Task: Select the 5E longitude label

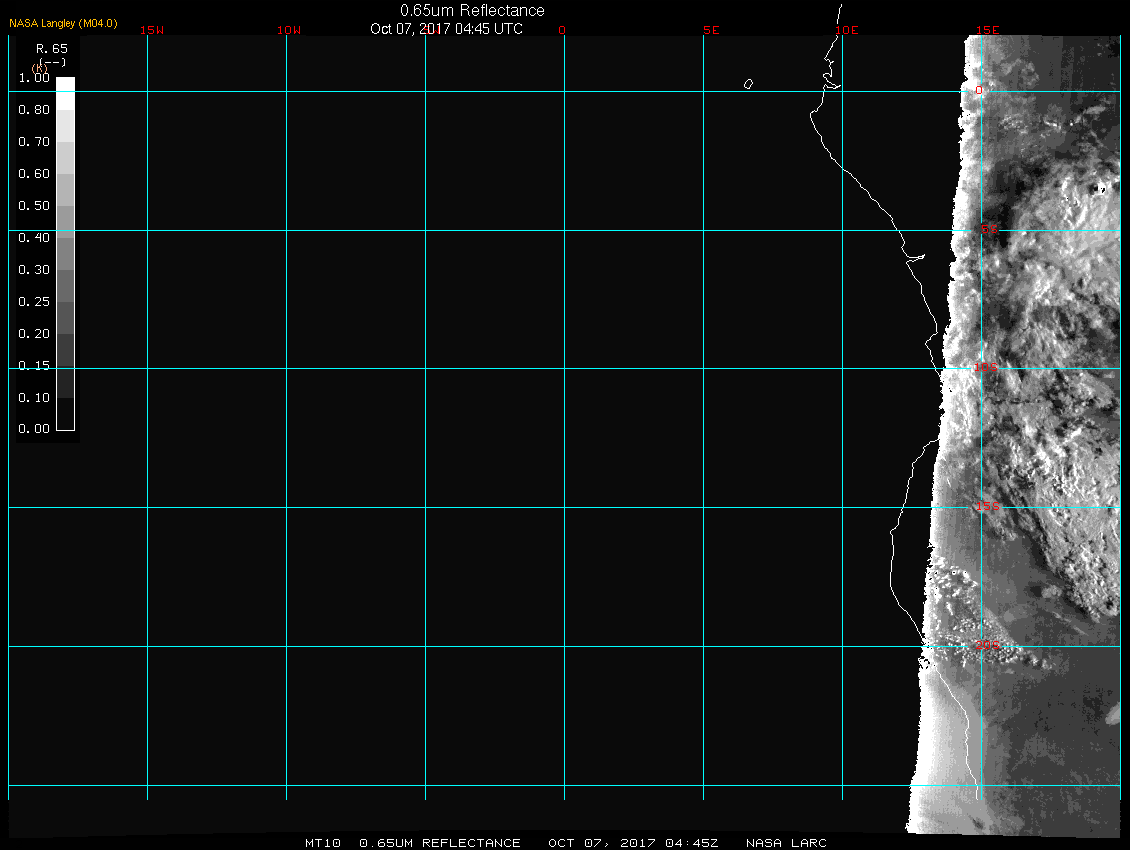Action: coord(711,30)
